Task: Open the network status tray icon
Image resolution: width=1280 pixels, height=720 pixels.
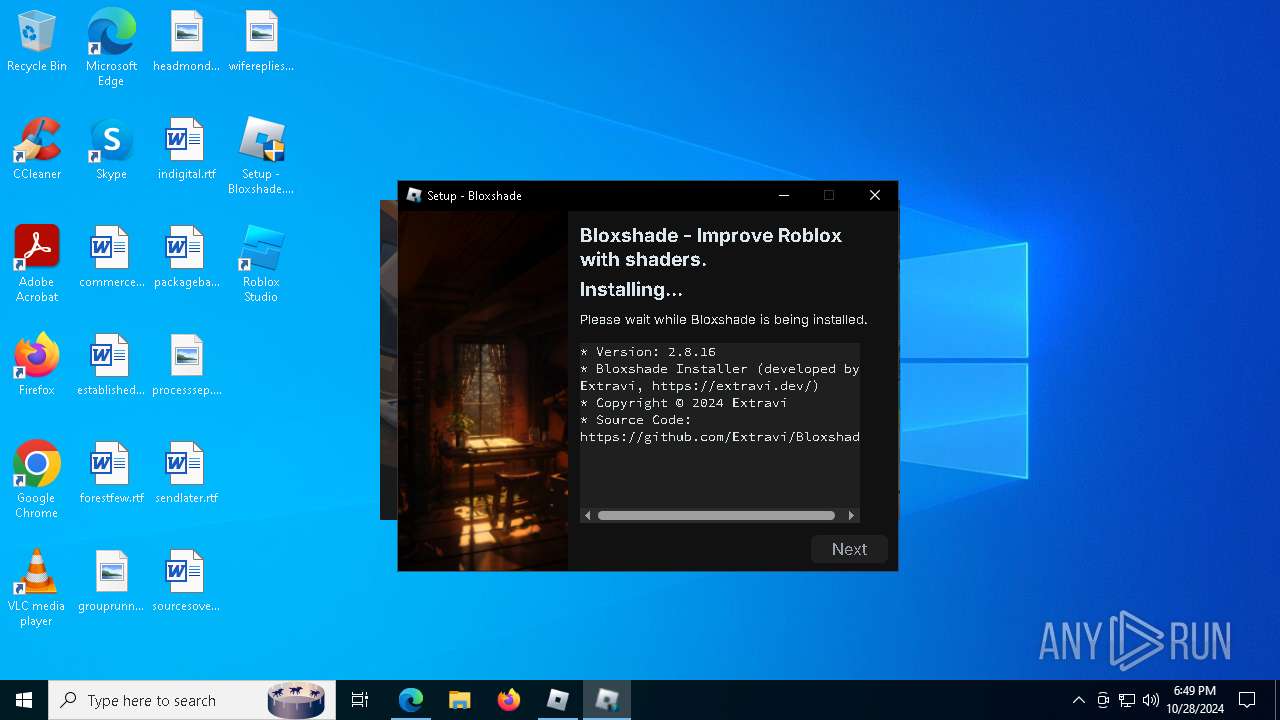Action: (1127, 700)
